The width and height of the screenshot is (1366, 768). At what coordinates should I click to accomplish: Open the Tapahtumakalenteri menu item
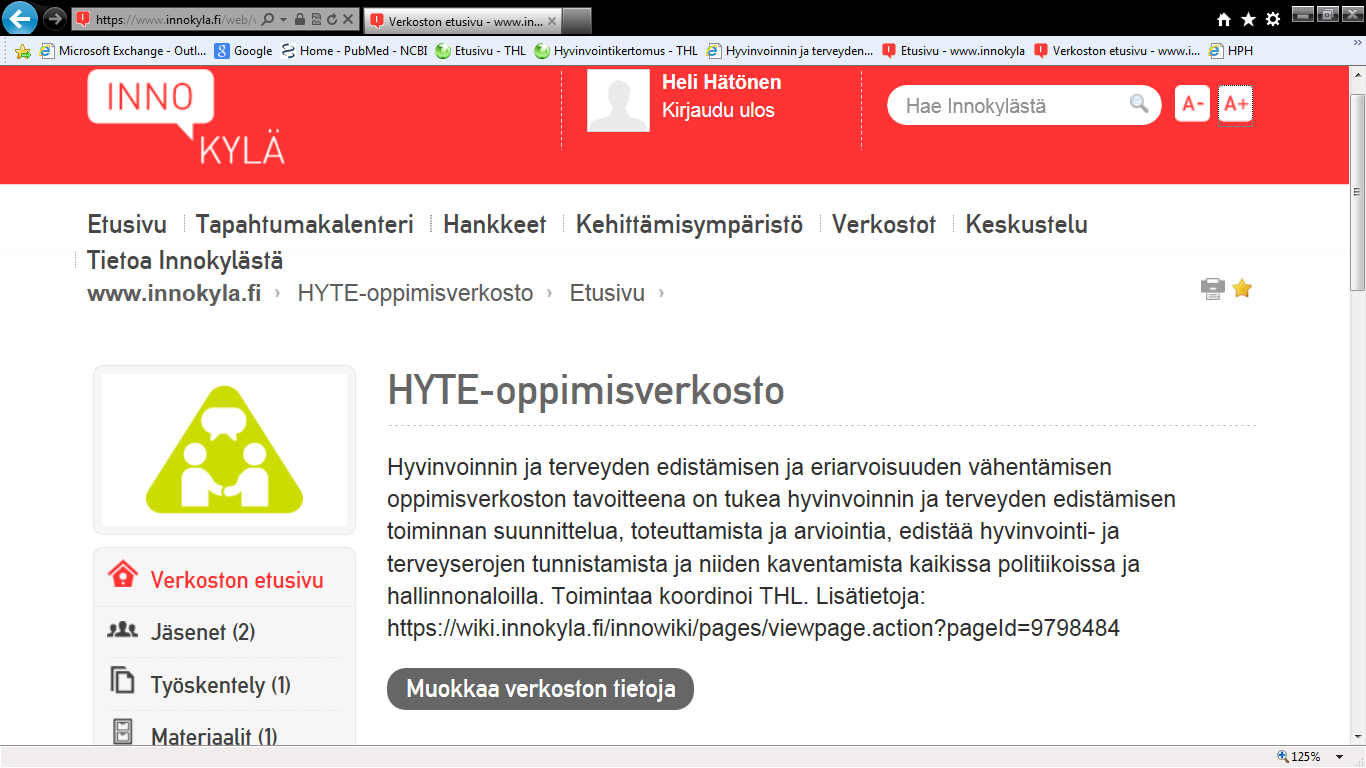pyautogui.click(x=305, y=224)
